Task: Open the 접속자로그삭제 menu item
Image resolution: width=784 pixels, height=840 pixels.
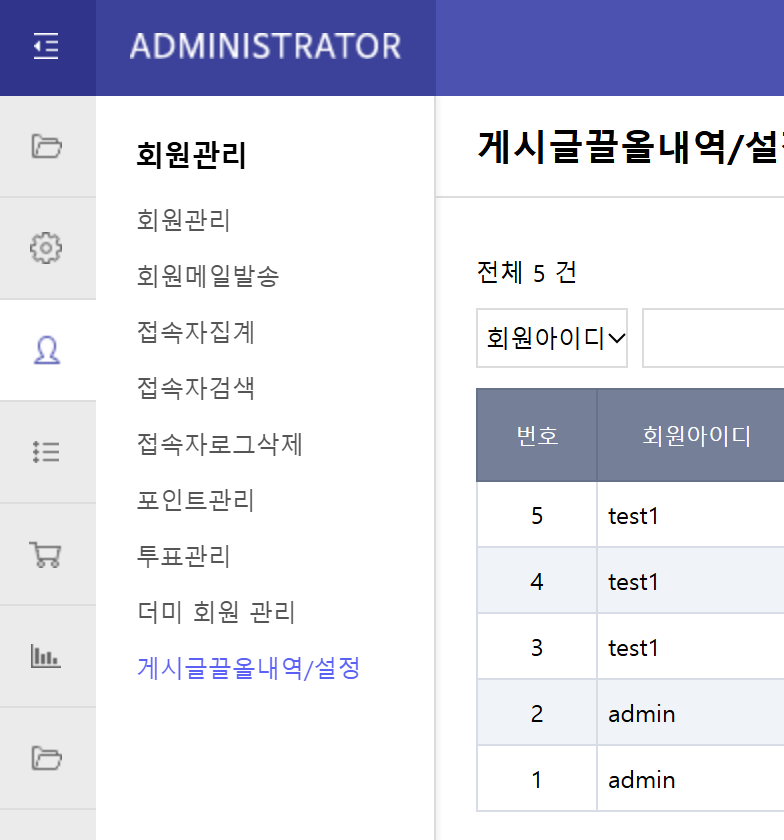Action: click(x=220, y=444)
